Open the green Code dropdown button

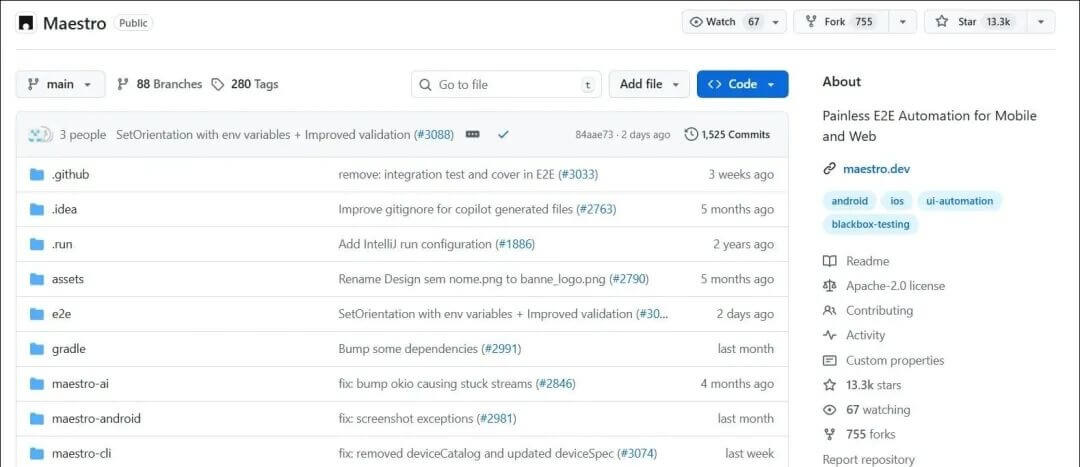pyautogui.click(x=742, y=84)
